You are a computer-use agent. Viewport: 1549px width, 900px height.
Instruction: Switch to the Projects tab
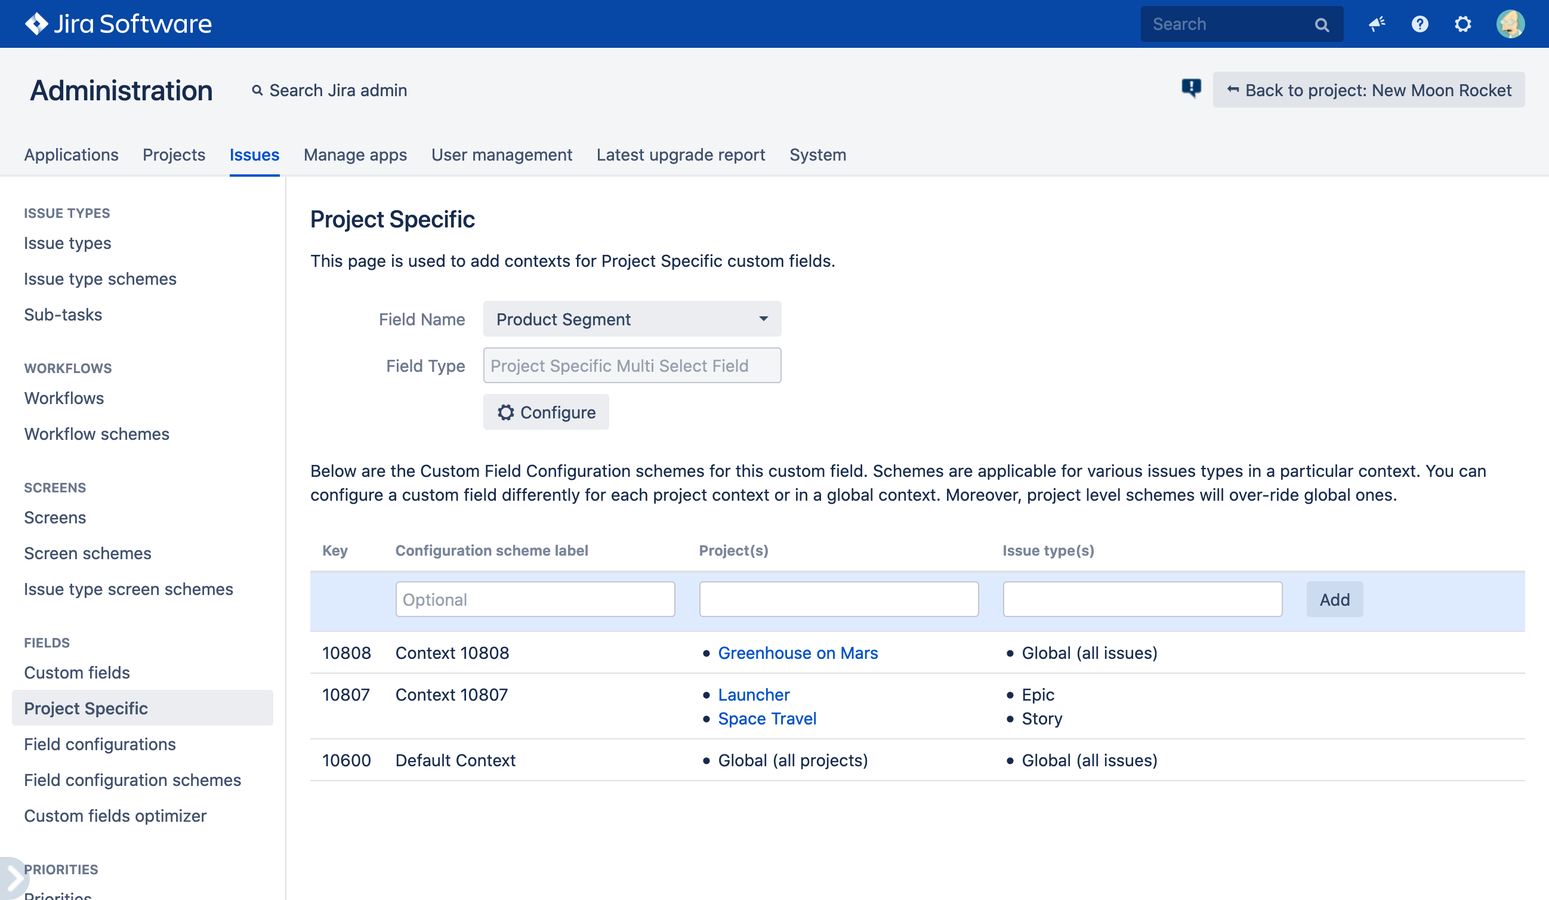[174, 155]
